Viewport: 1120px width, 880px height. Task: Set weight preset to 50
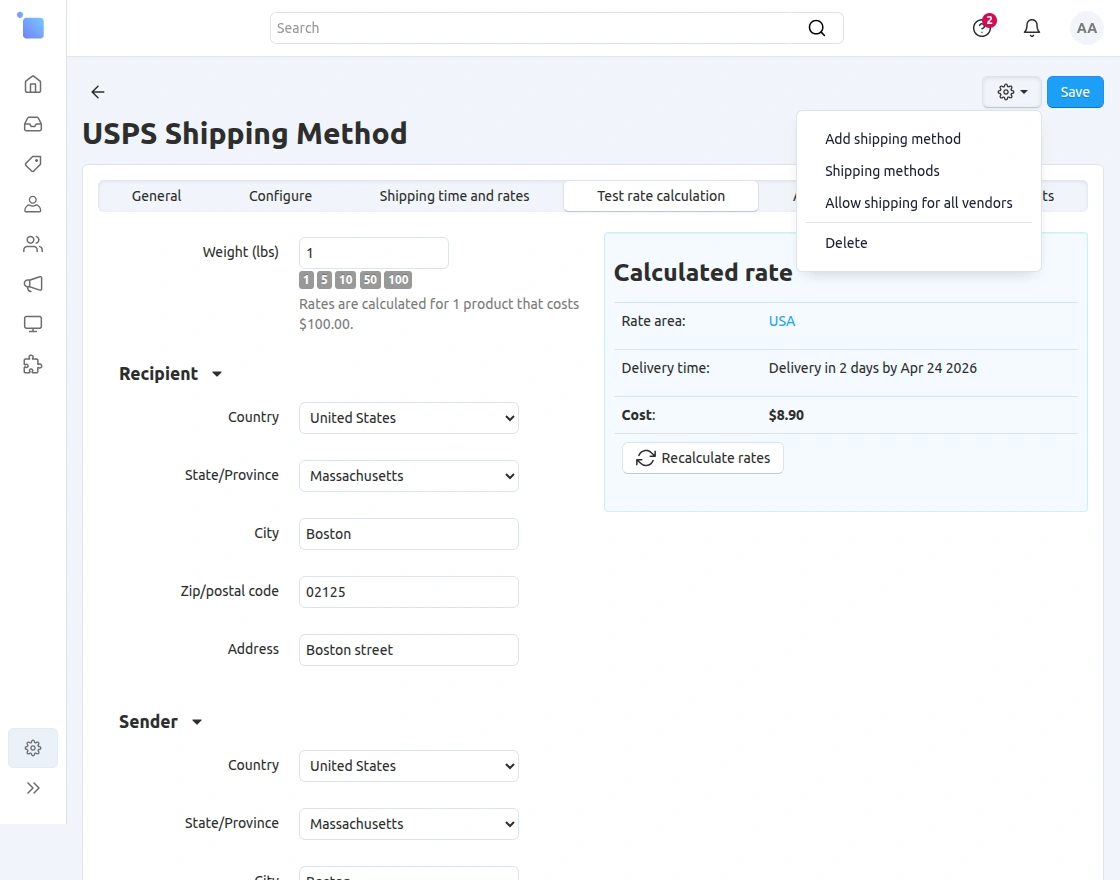click(370, 280)
